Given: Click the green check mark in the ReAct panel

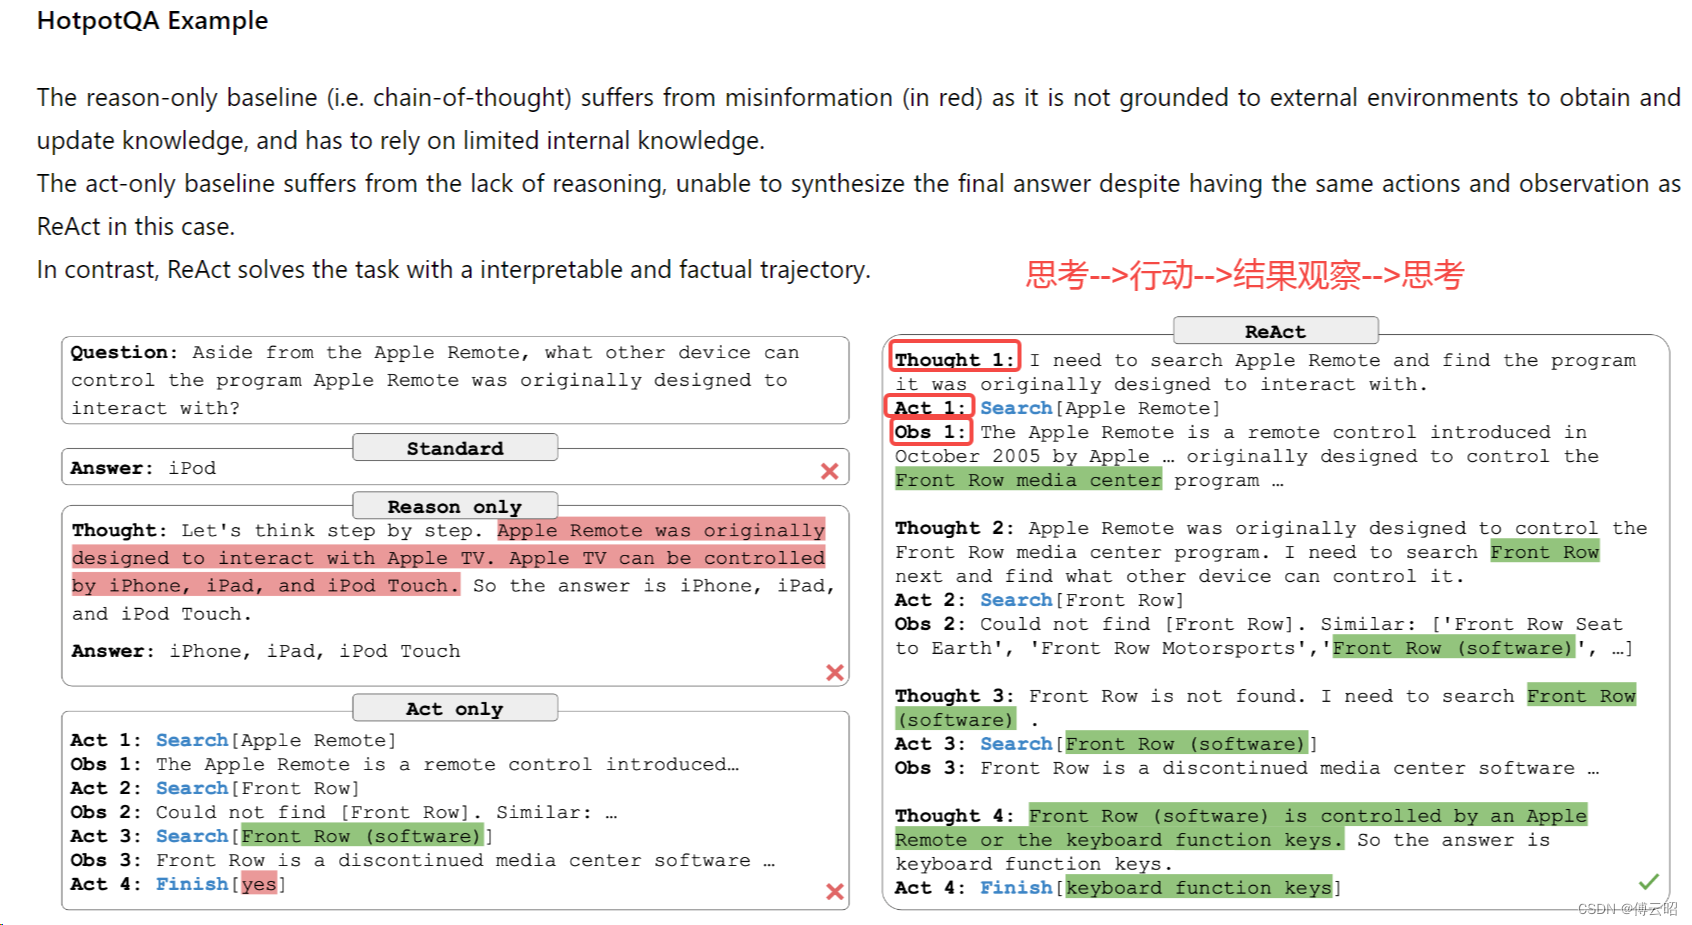Looking at the screenshot, I should pyautogui.click(x=1649, y=881).
